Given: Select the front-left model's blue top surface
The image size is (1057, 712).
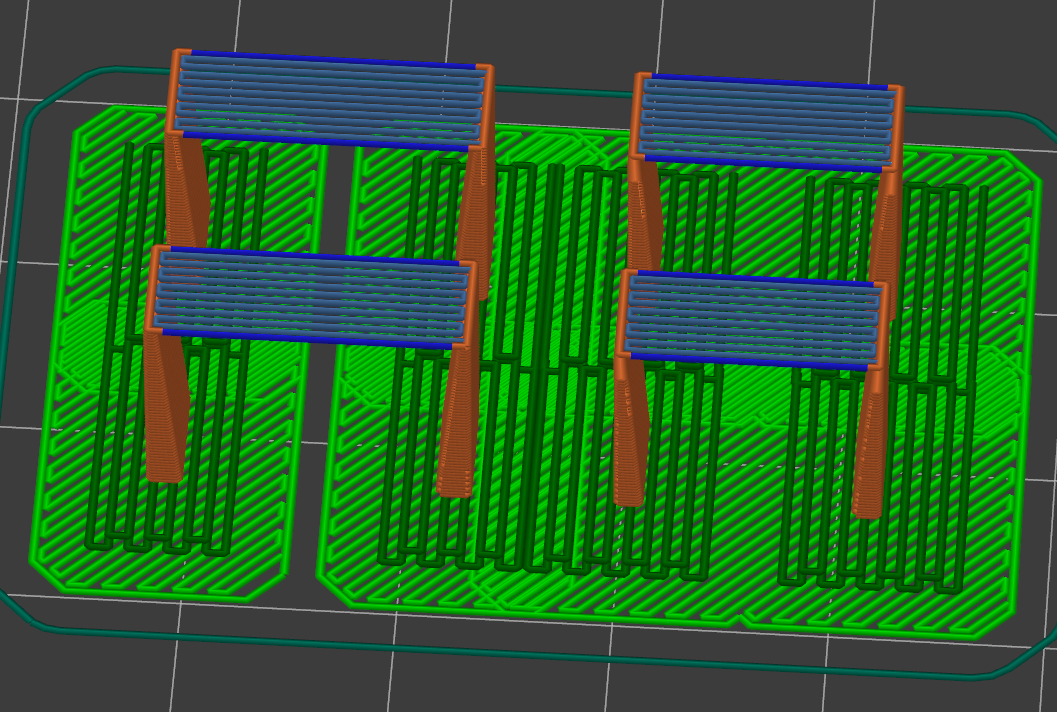Looking at the screenshot, I should coord(313,297).
